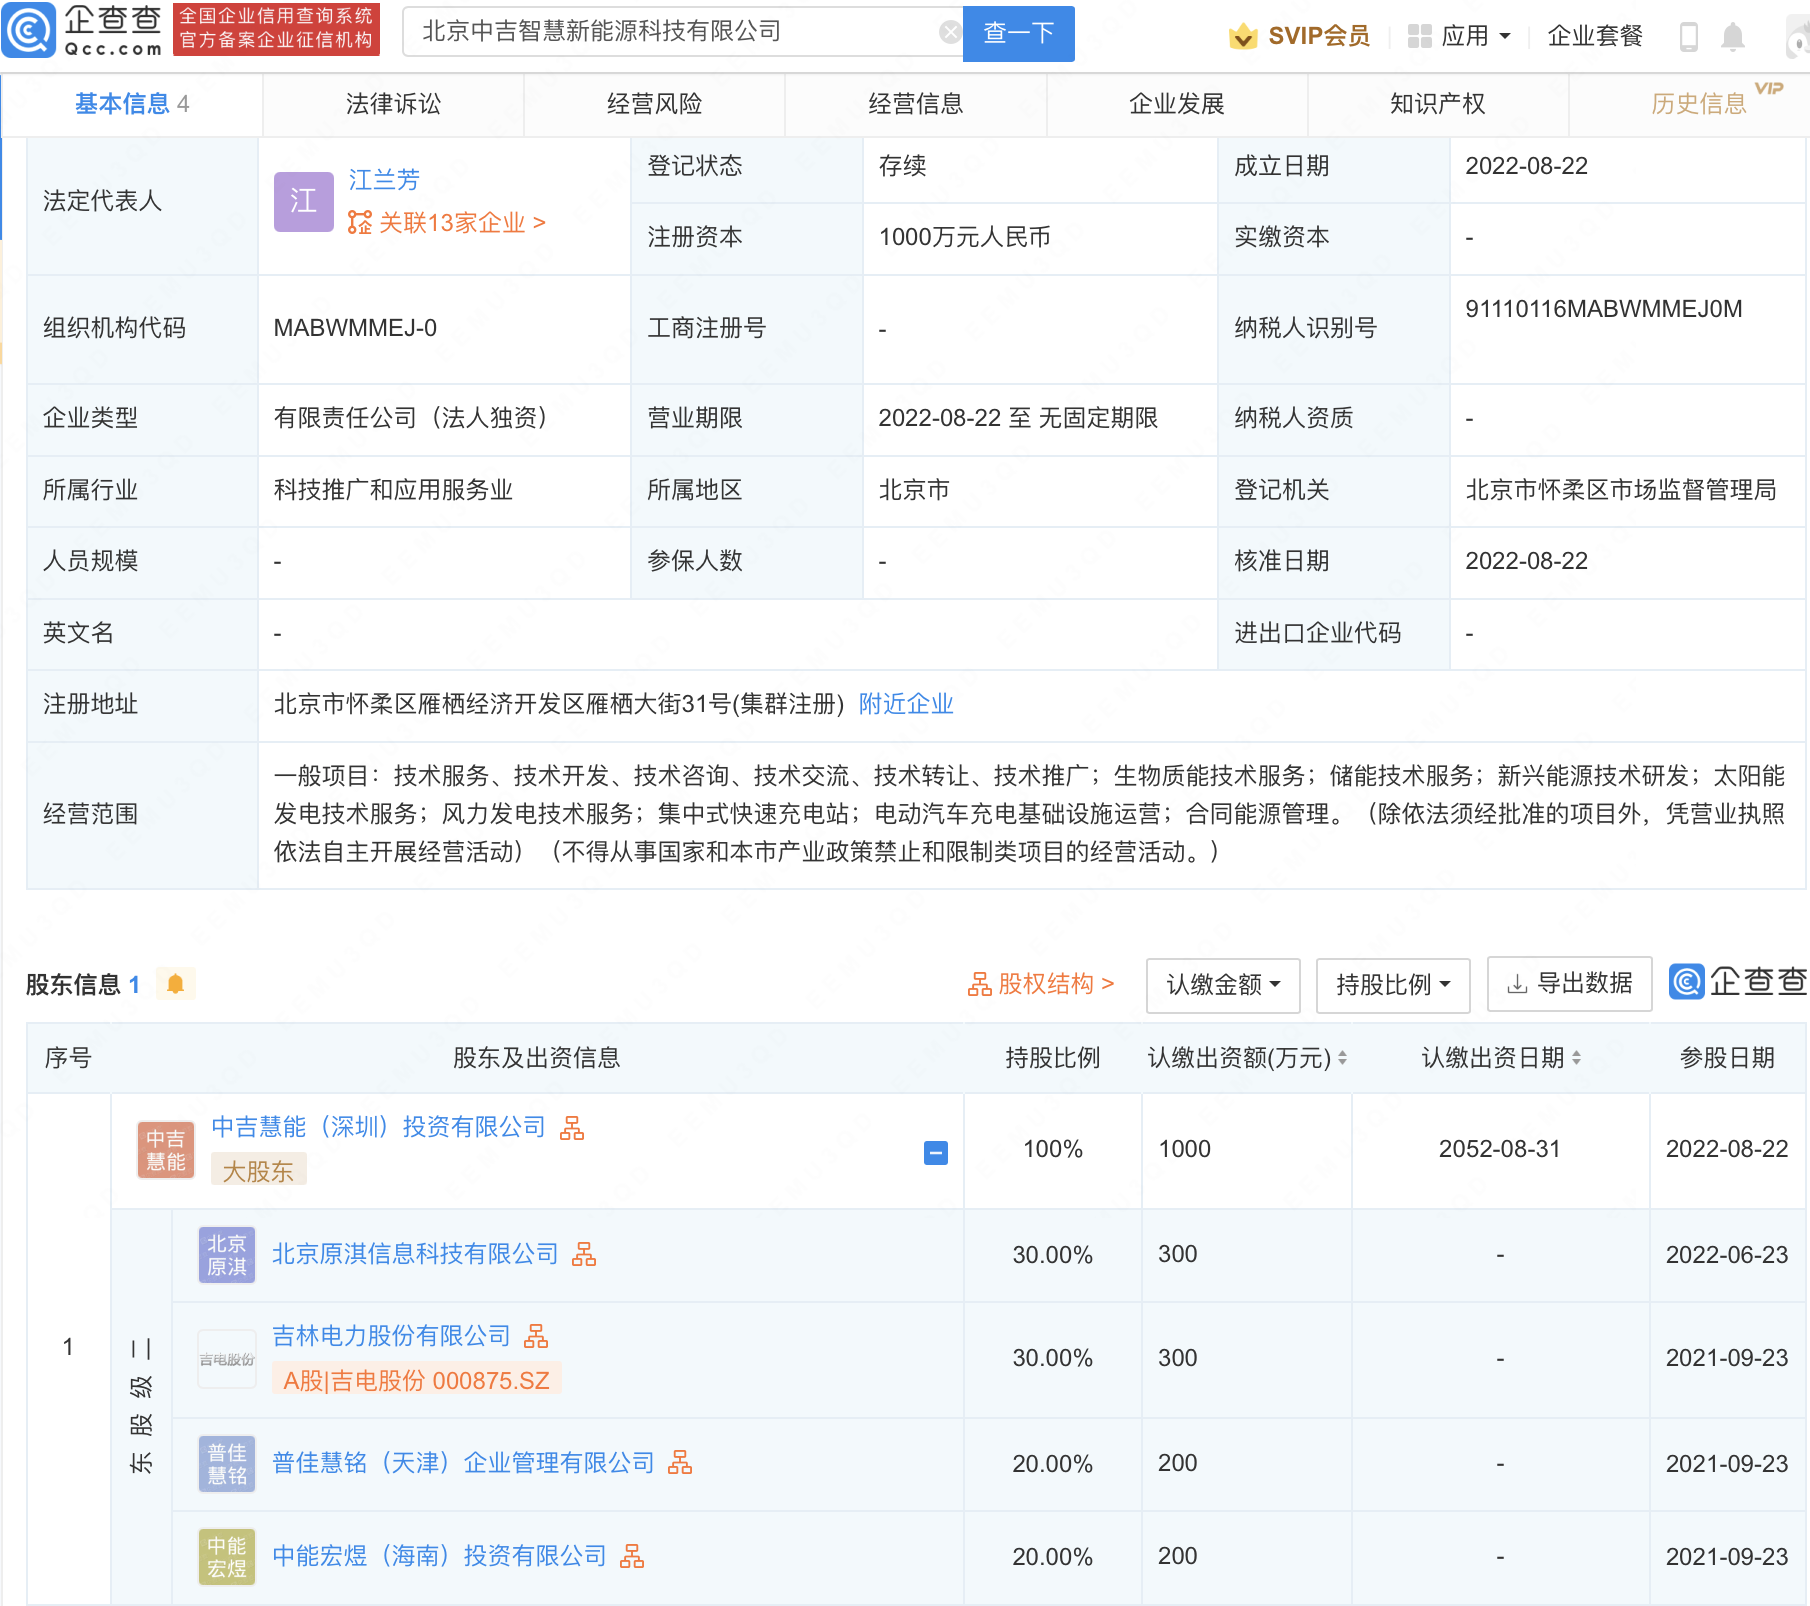Sort by 认缴出资额(万元) column arrows
Image resolution: width=1810 pixels, height=1606 pixels.
click(x=1342, y=1058)
